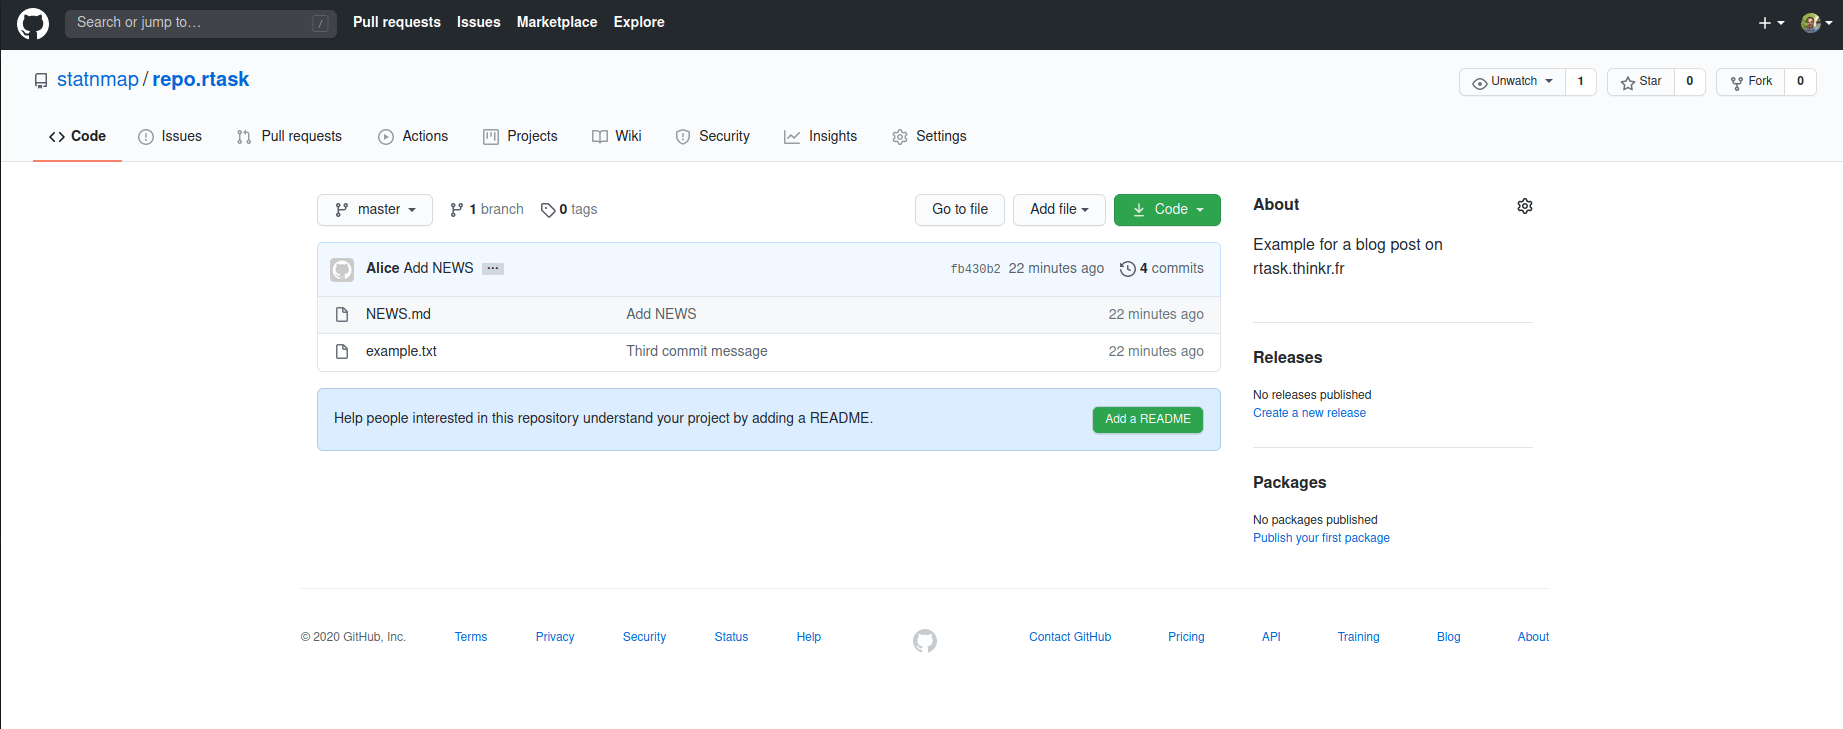
Task: Open the user avatar menu
Action: tap(1816, 23)
